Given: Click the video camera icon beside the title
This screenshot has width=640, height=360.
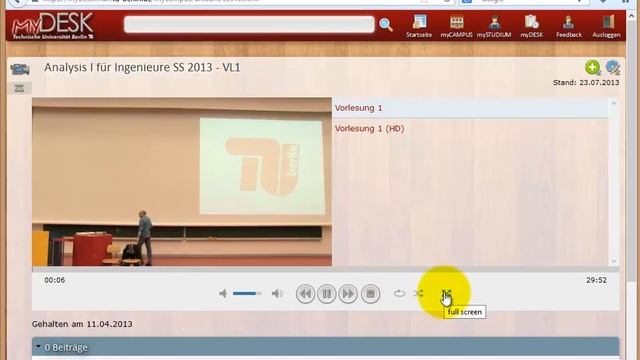Looking at the screenshot, I should (20, 69).
